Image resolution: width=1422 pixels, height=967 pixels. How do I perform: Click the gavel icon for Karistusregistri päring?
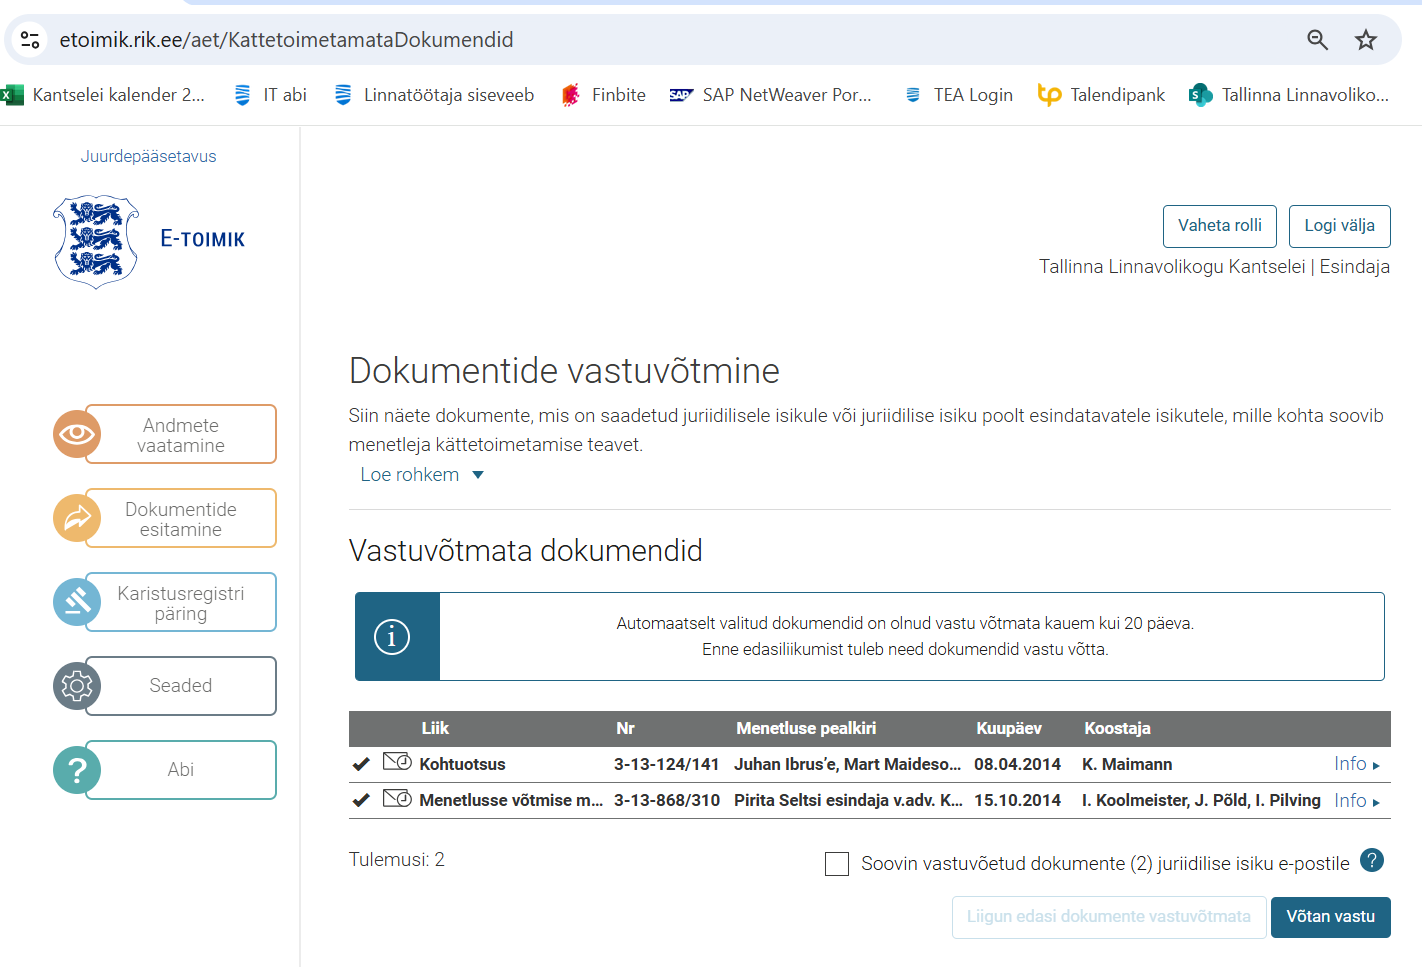click(77, 602)
